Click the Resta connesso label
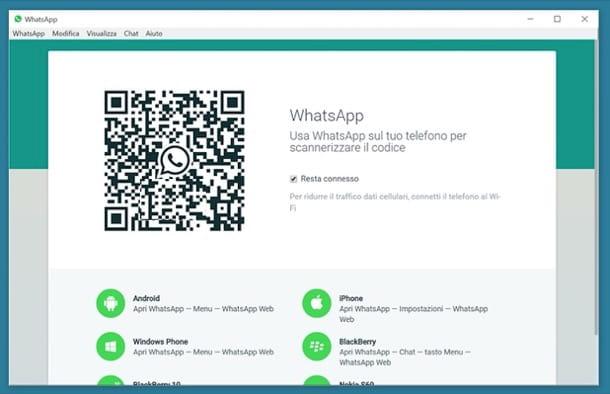 coord(330,179)
